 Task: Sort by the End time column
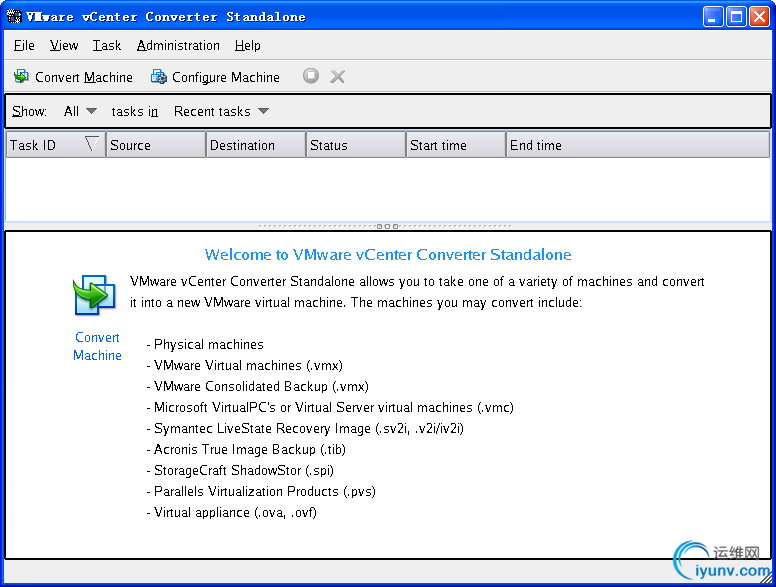[x=638, y=145]
